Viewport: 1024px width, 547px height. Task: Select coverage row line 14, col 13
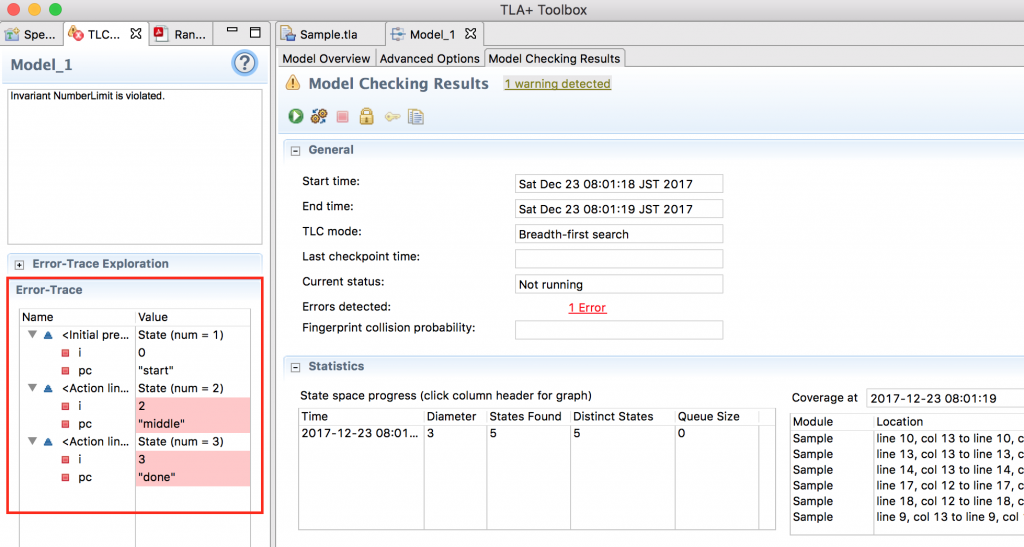click(907, 470)
